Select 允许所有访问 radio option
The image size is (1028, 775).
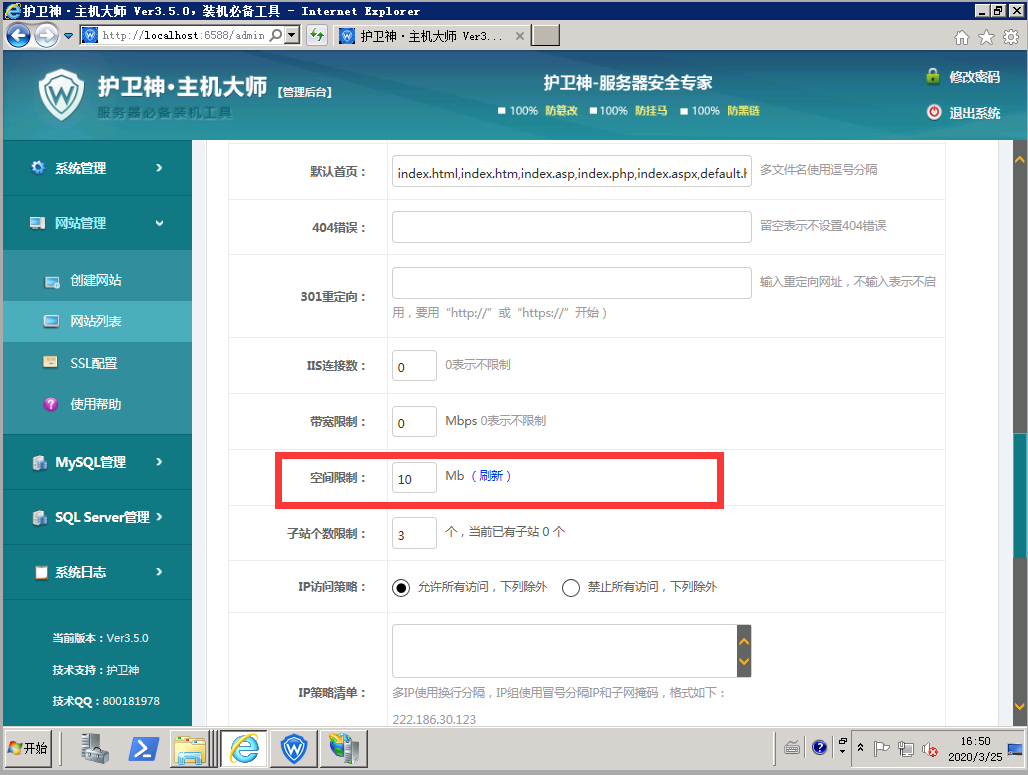click(x=401, y=588)
